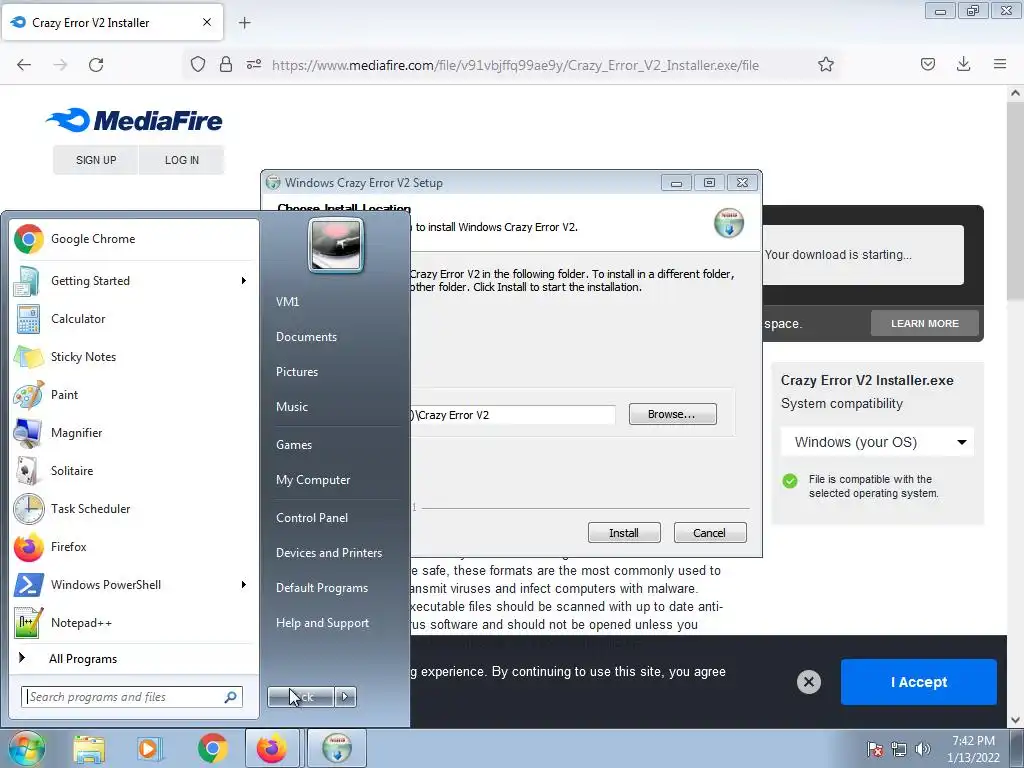The height and width of the screenshot is (768, 1024).
Task: Open Magnifier from Start menu
Action: [x=134, y=432]
